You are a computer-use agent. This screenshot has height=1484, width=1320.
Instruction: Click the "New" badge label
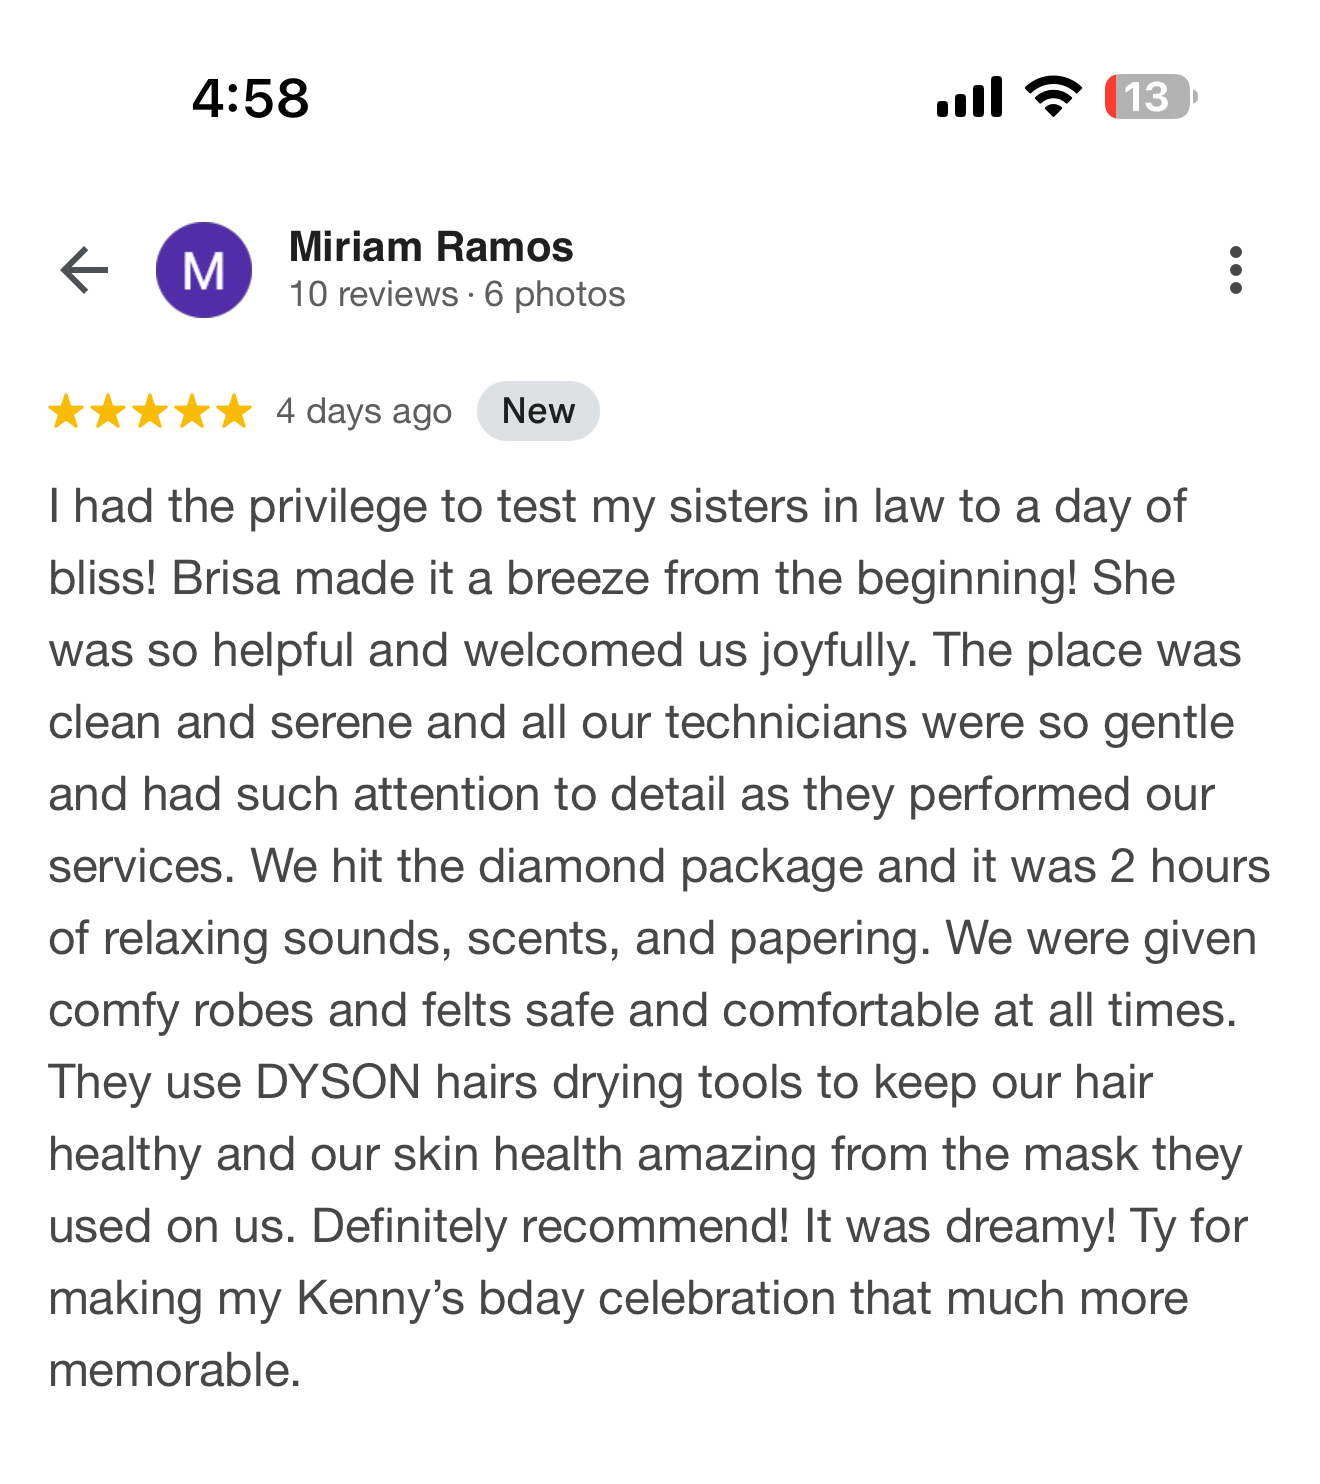point(538,411)
